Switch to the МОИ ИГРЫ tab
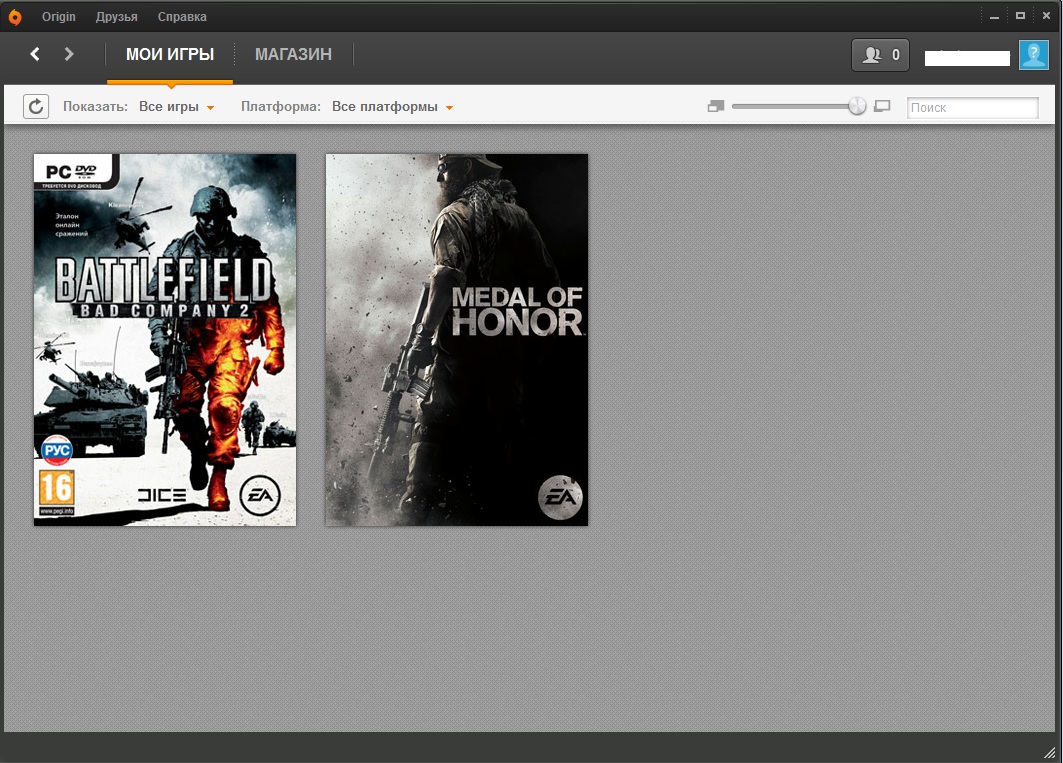The image size is (1063, 763). [169, 54]
